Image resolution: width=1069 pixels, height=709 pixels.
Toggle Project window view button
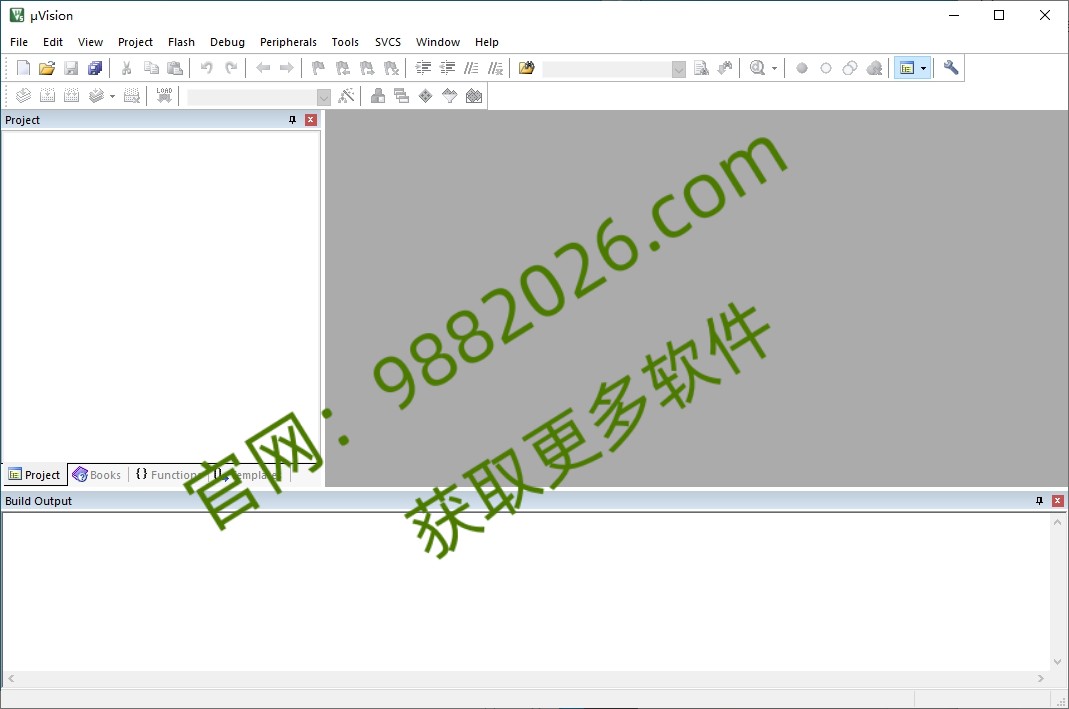pos(906,68)
